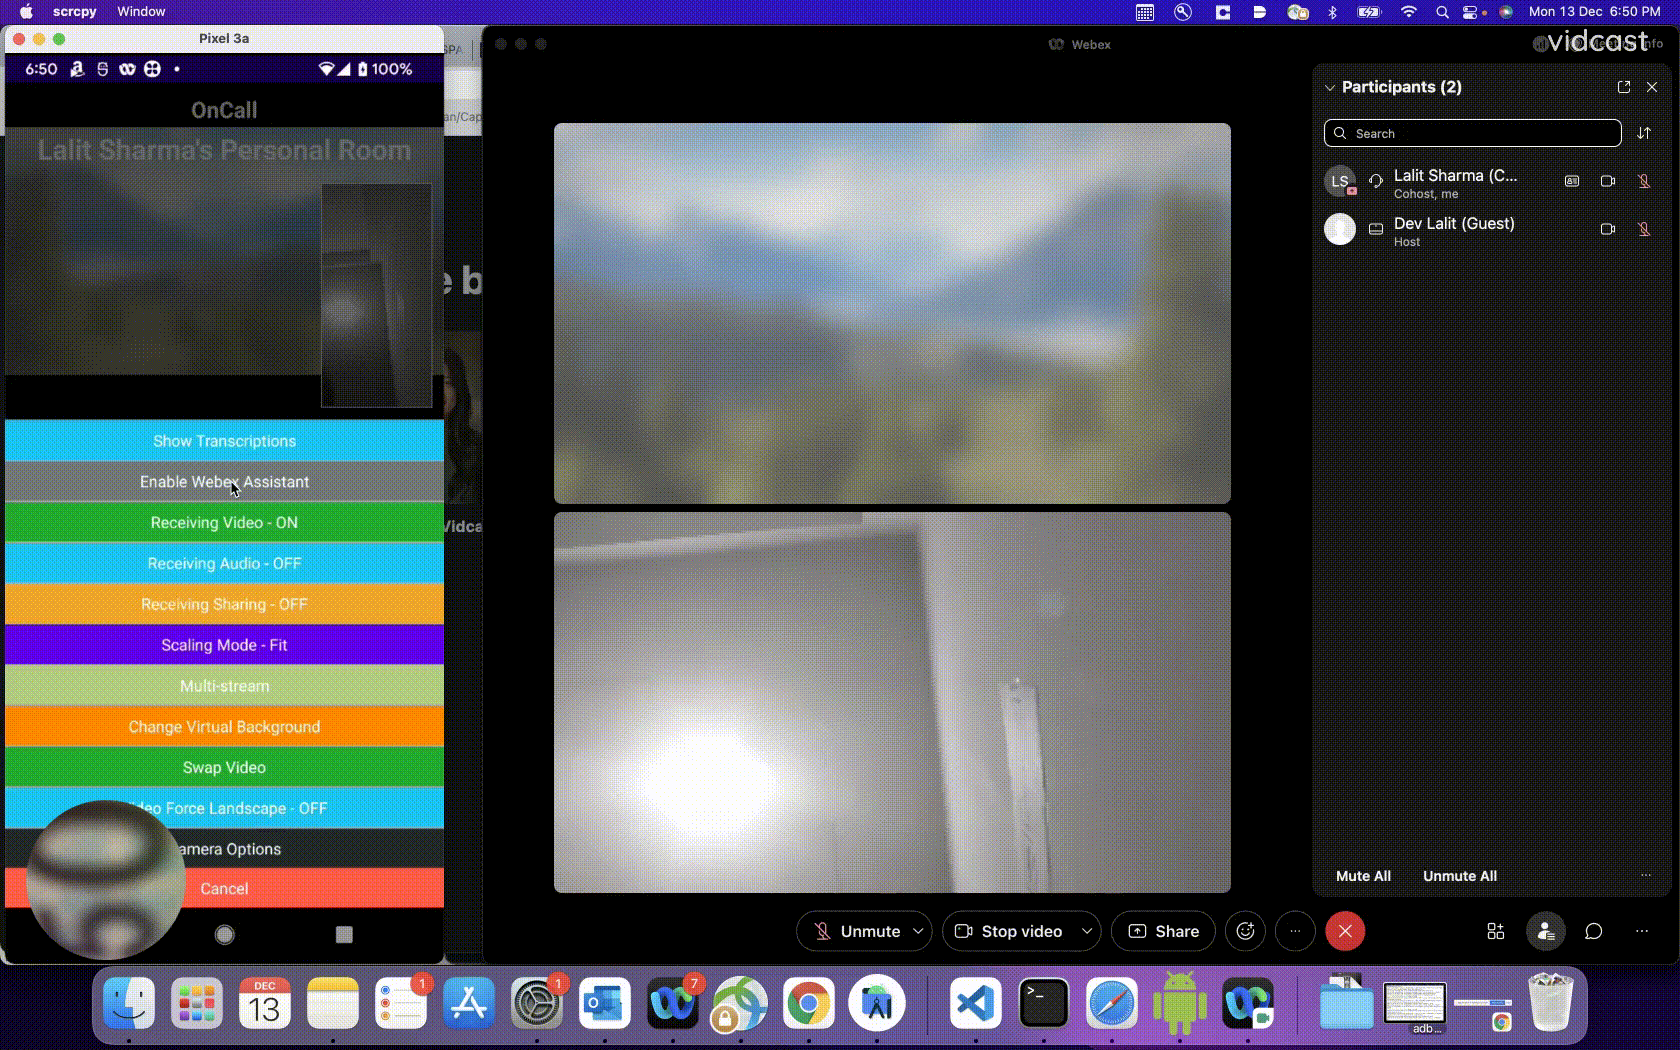The image size is (1680, 1050).
Task: Select Dev Lalit (Guest) participant row
Action: [x=1490, y=230]
